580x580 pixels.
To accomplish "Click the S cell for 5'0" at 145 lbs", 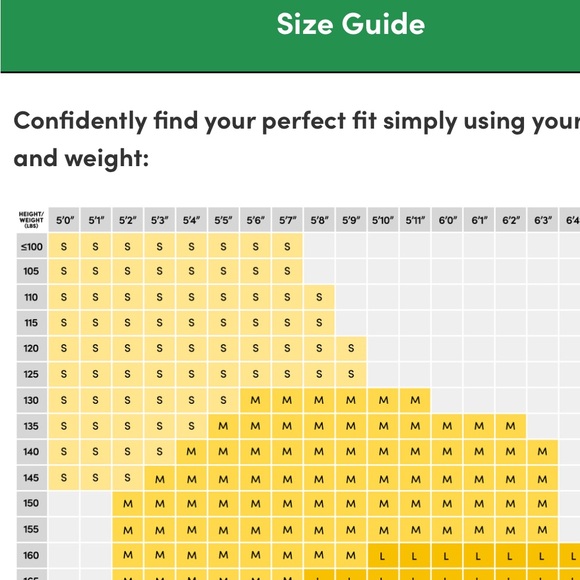I will [x=64, y=478].
